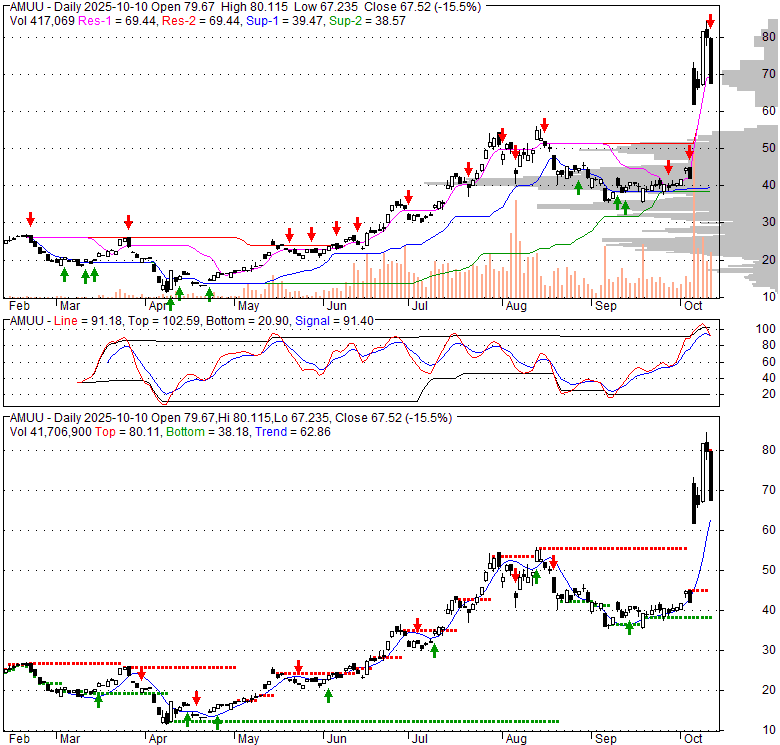
Task: Click the Res-1 = 69.44 label
Action: pos(116,21)
